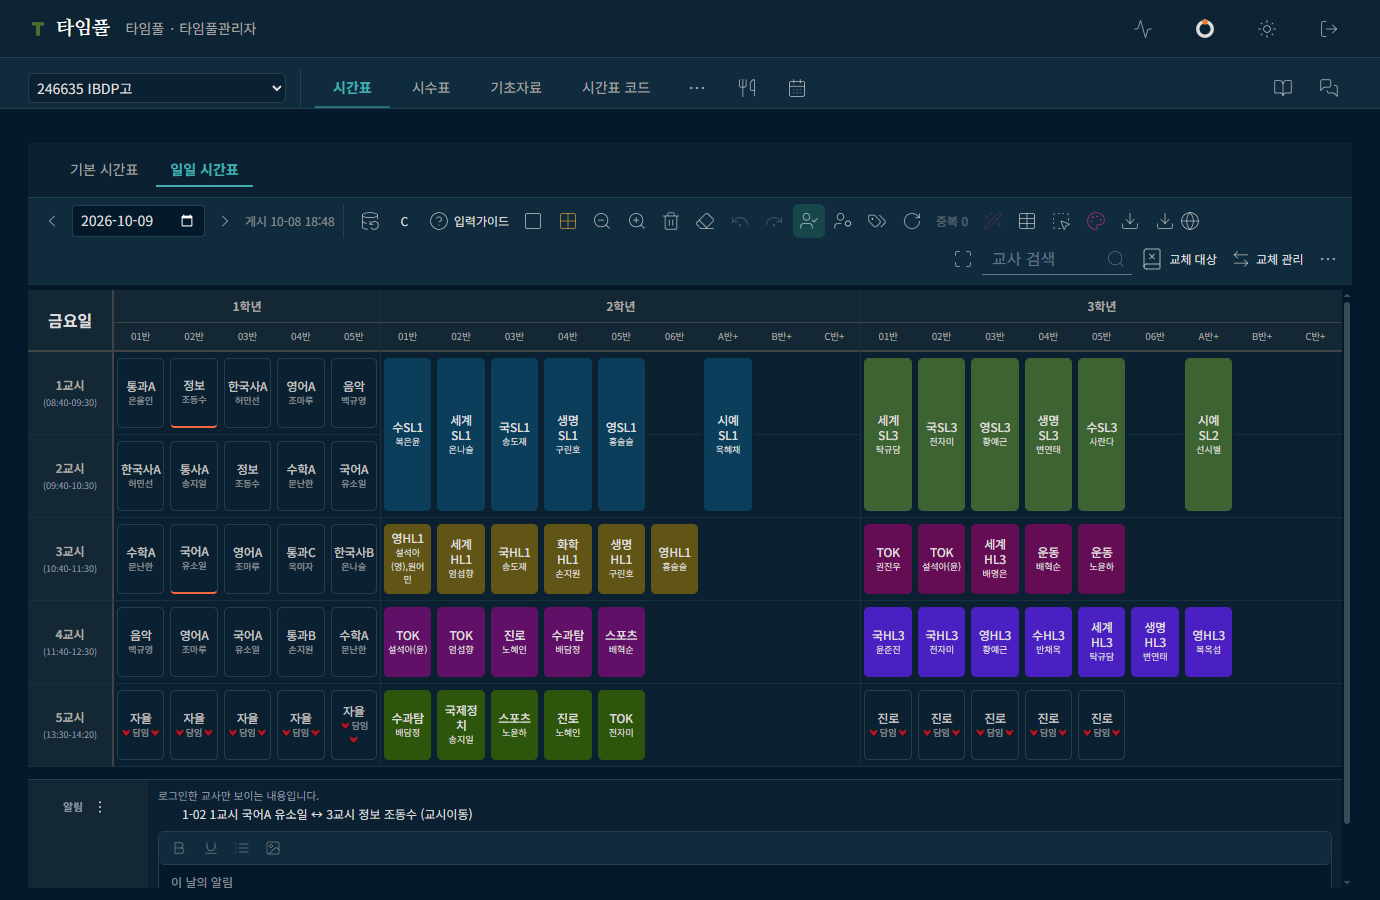The image size is (1380, 900).
Task: Switch to the 기본 시간표 tab
Action: coord(104,170)
